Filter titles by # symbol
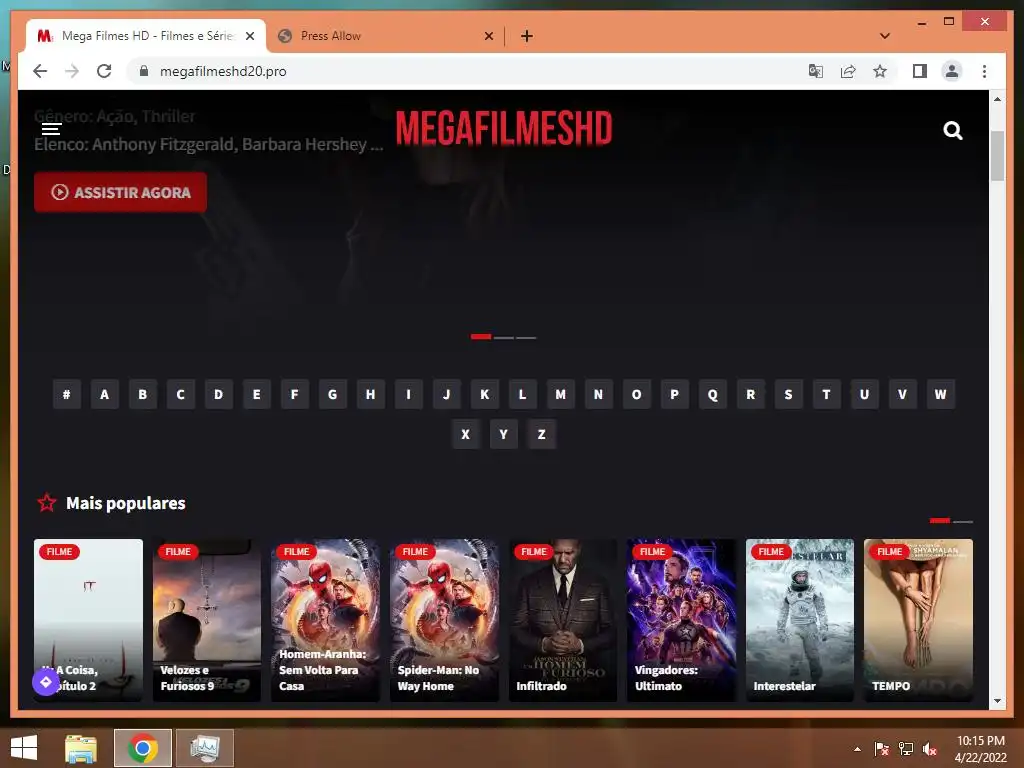The height and width of the screenshot is (768, 1024). tap(67, 394)
